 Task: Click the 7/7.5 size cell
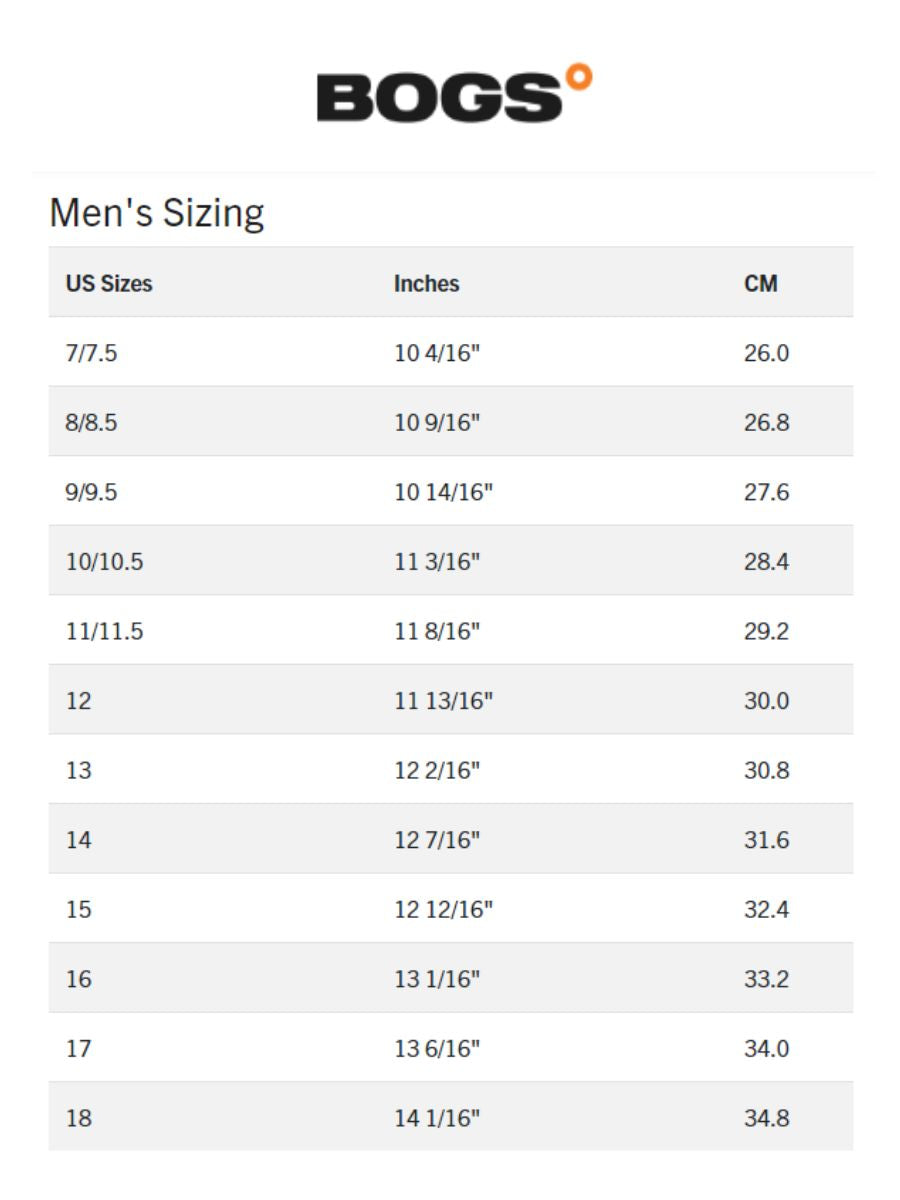tap(92, 353)
